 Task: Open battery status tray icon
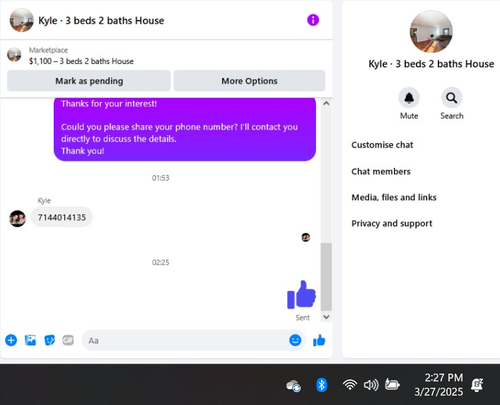pyautogui.click(x=392, y=385)
